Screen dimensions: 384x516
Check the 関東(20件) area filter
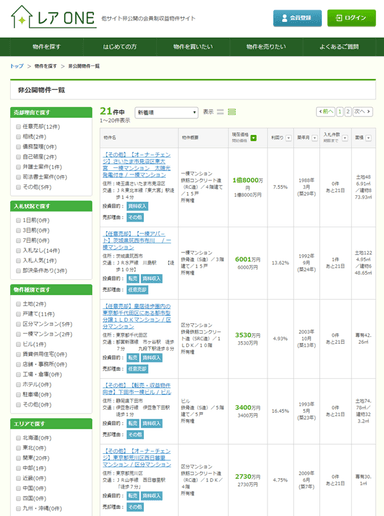click(18, 458)
